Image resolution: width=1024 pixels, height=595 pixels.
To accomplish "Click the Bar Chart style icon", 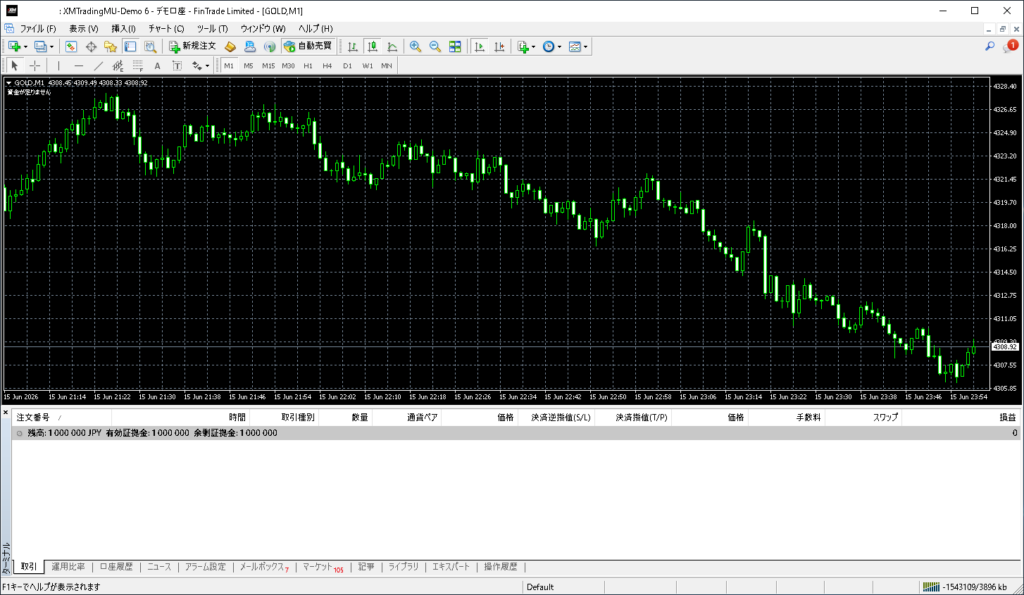I will [x=353, y=46].
